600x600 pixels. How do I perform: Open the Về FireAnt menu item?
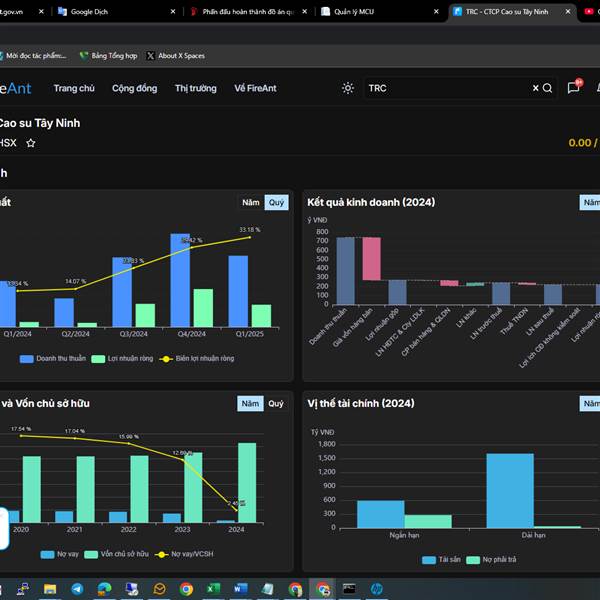pos(255,88)
